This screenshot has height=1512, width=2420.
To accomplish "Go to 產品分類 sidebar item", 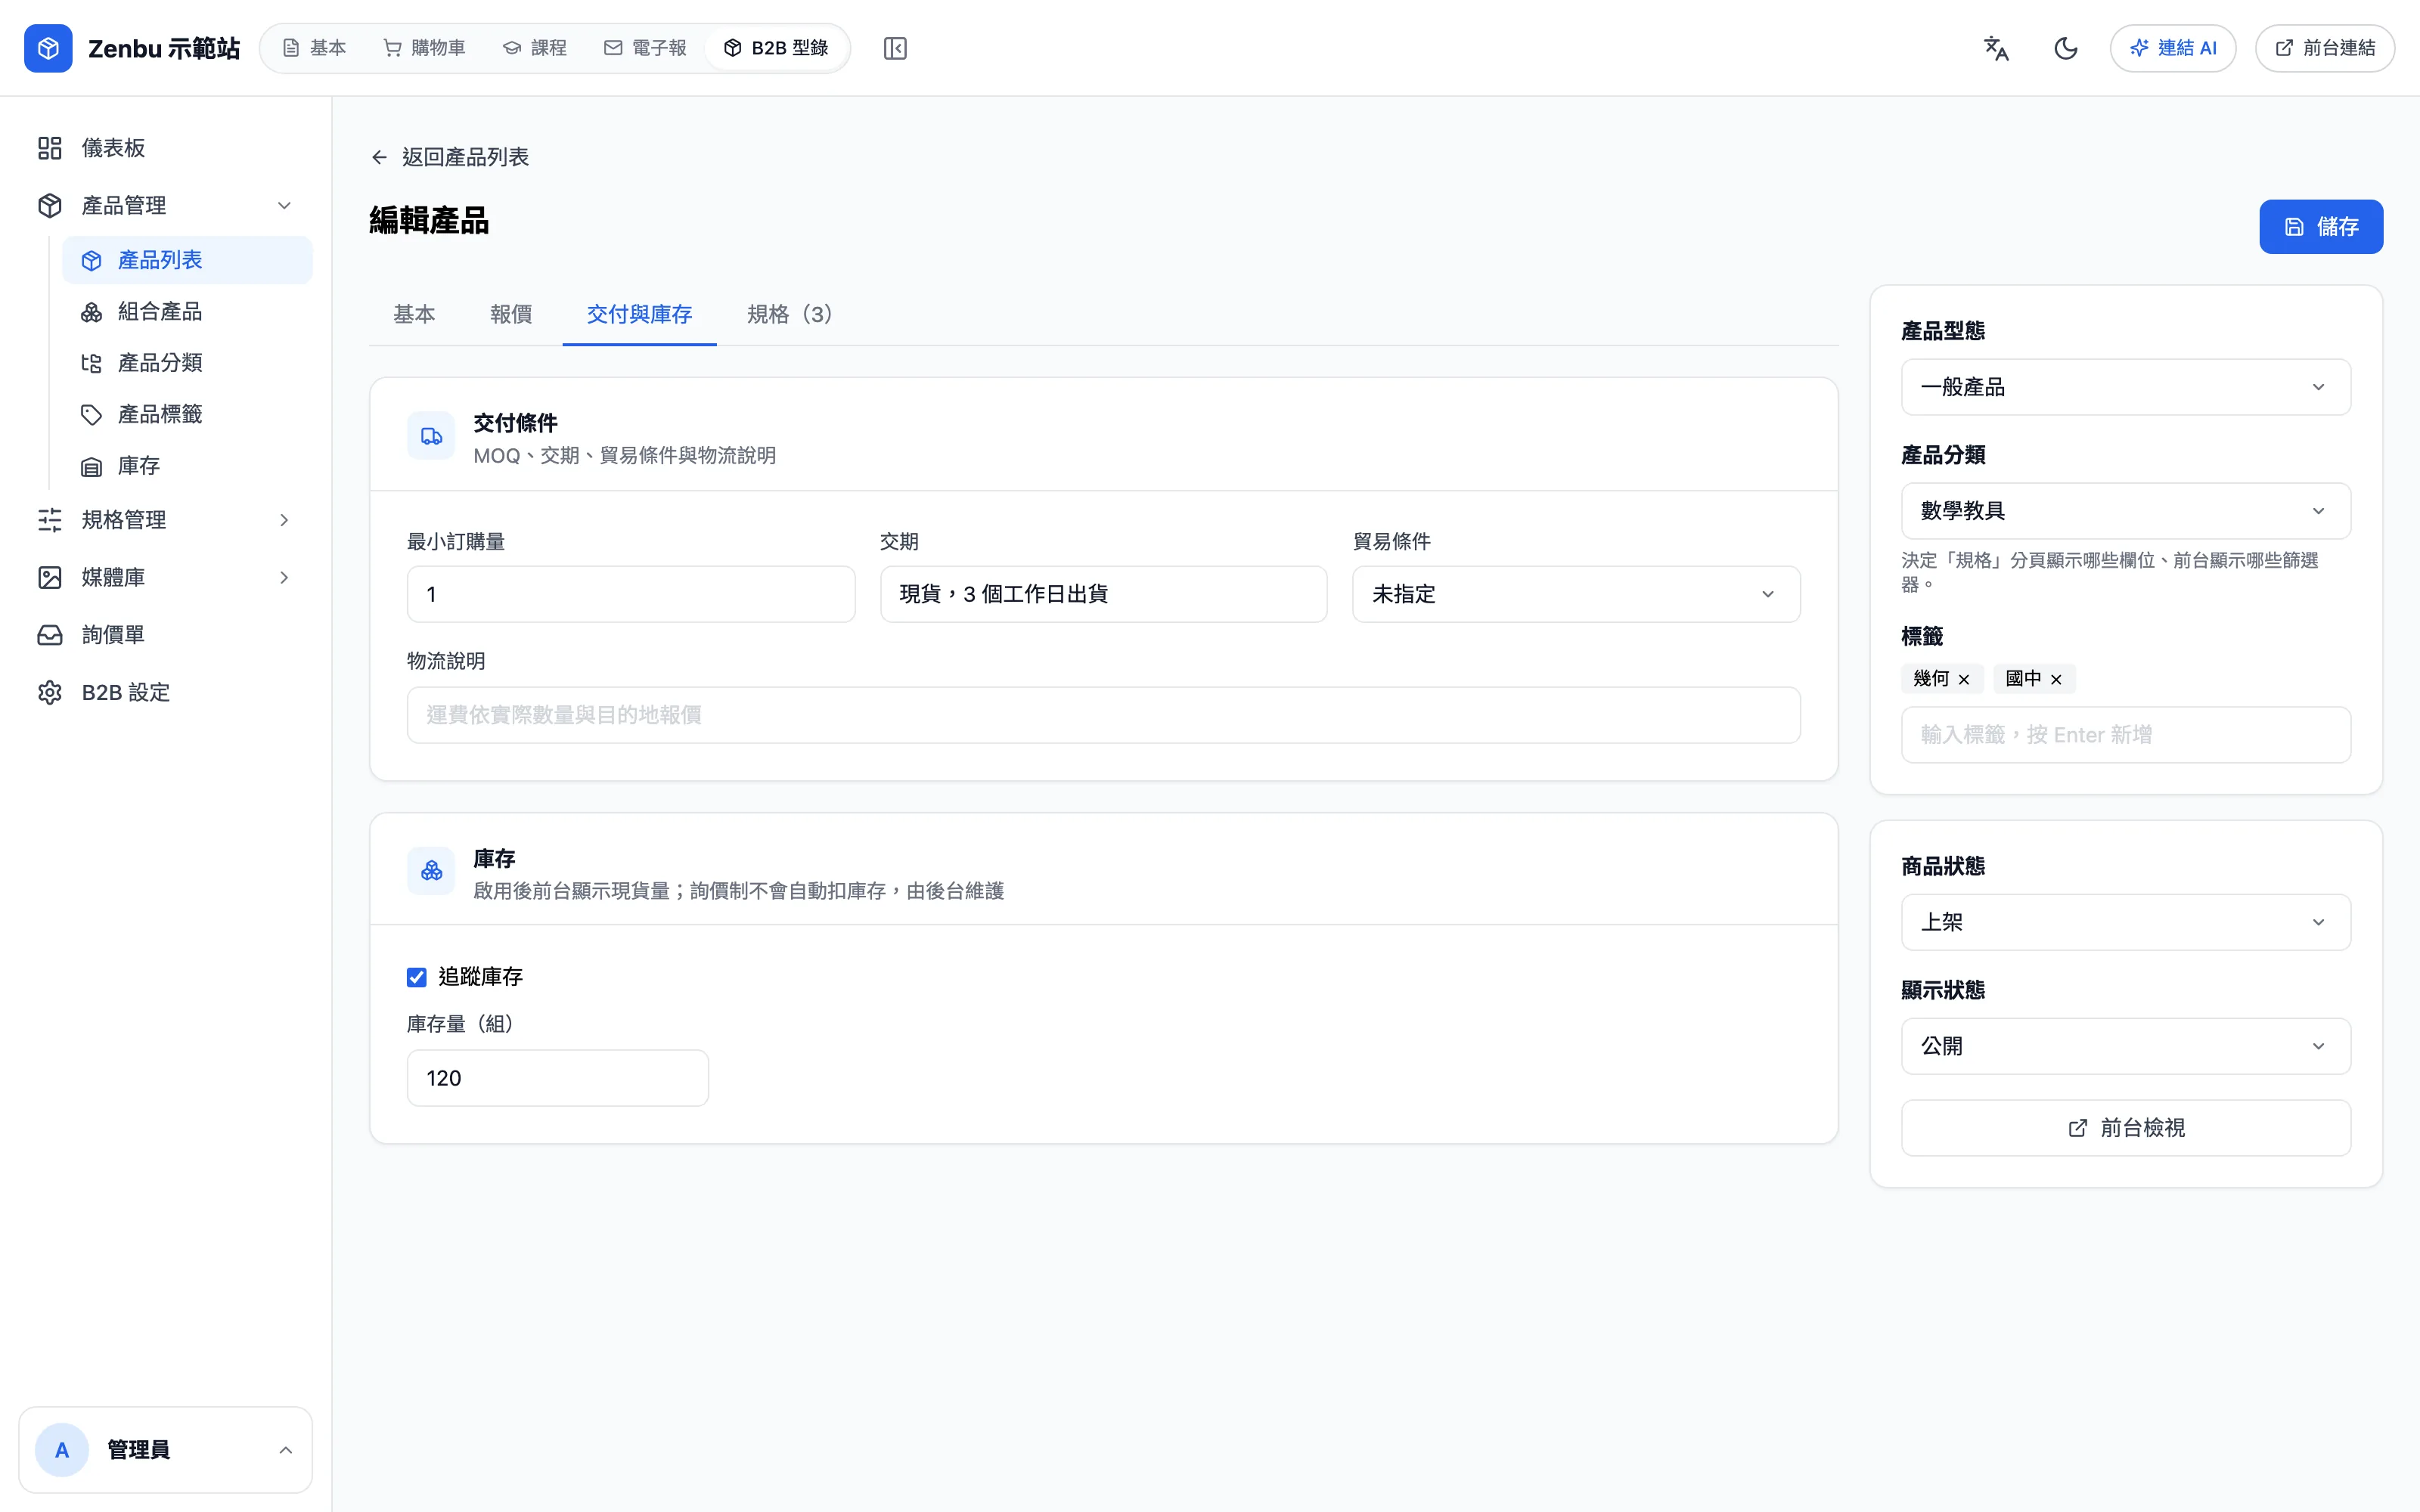I will coord(187,363).
